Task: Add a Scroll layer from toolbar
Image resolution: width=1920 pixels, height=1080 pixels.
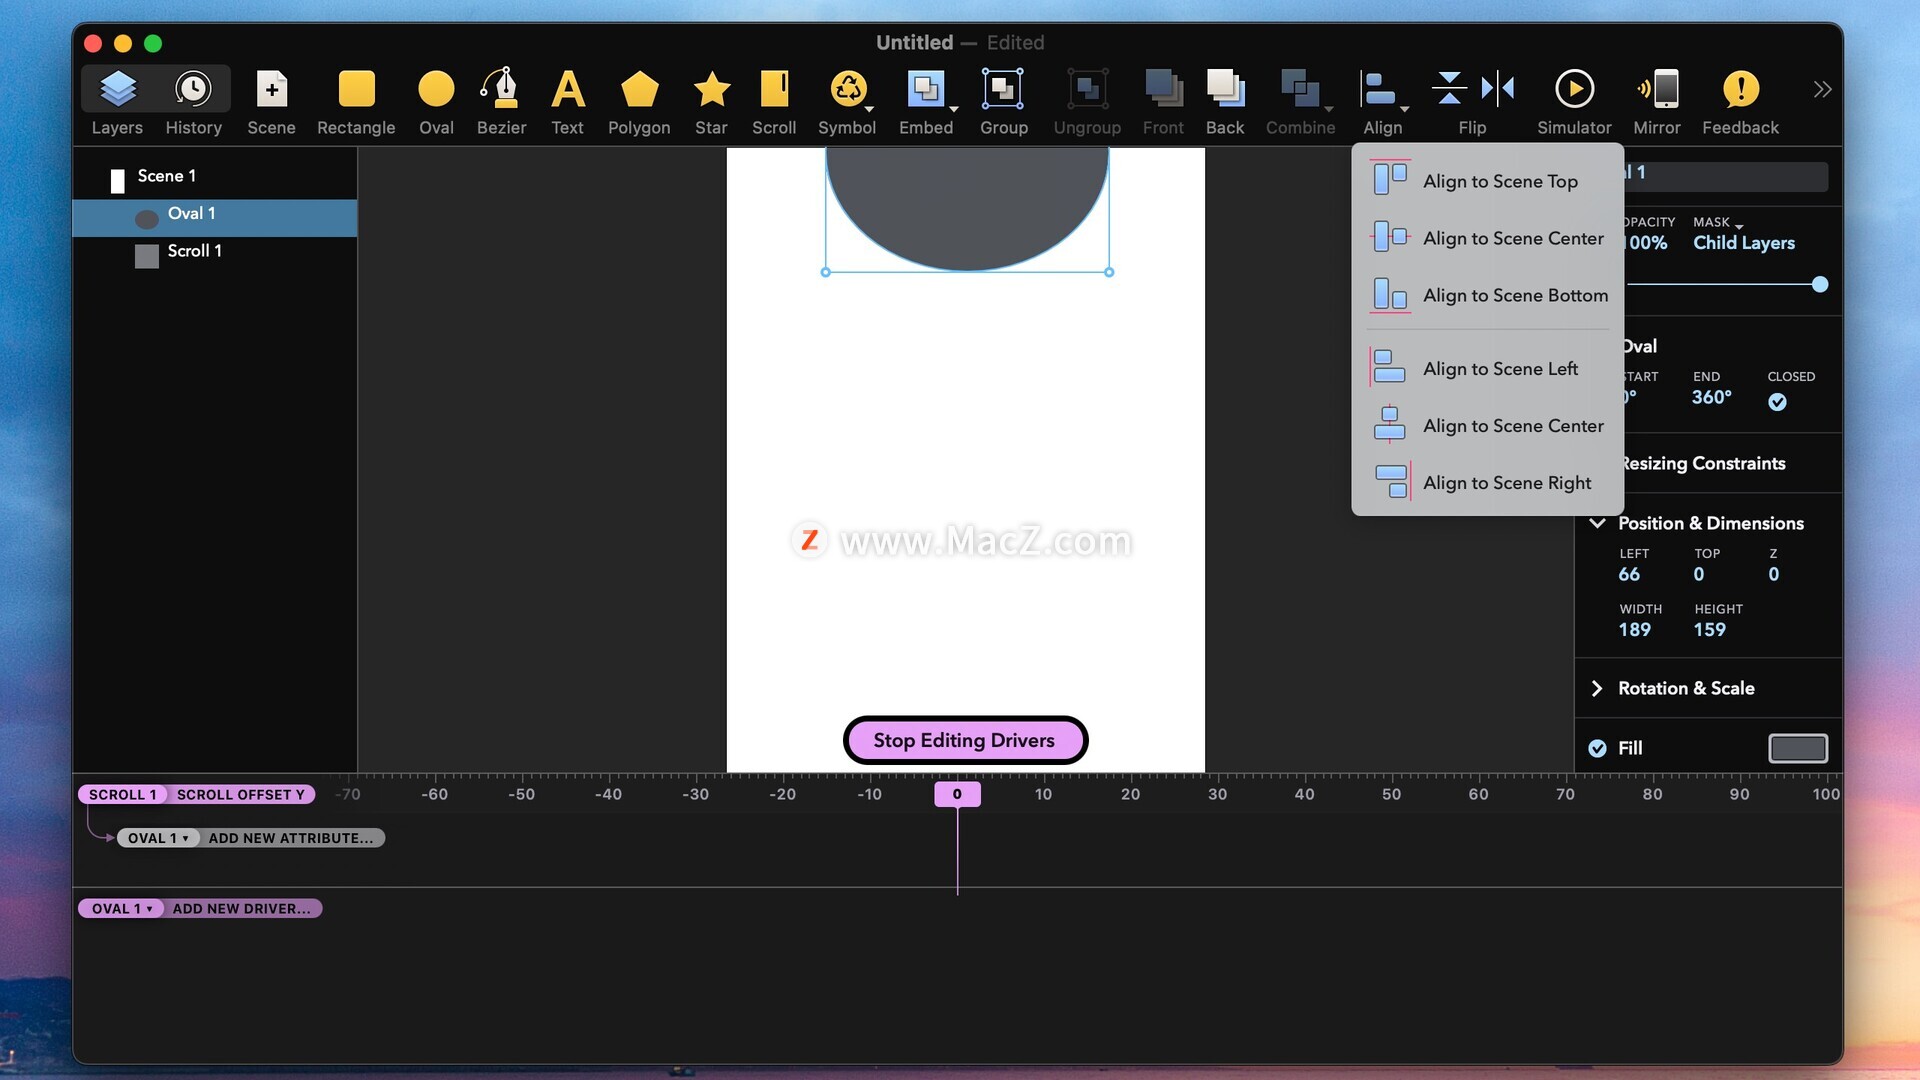Action: (x=774, y=90)
